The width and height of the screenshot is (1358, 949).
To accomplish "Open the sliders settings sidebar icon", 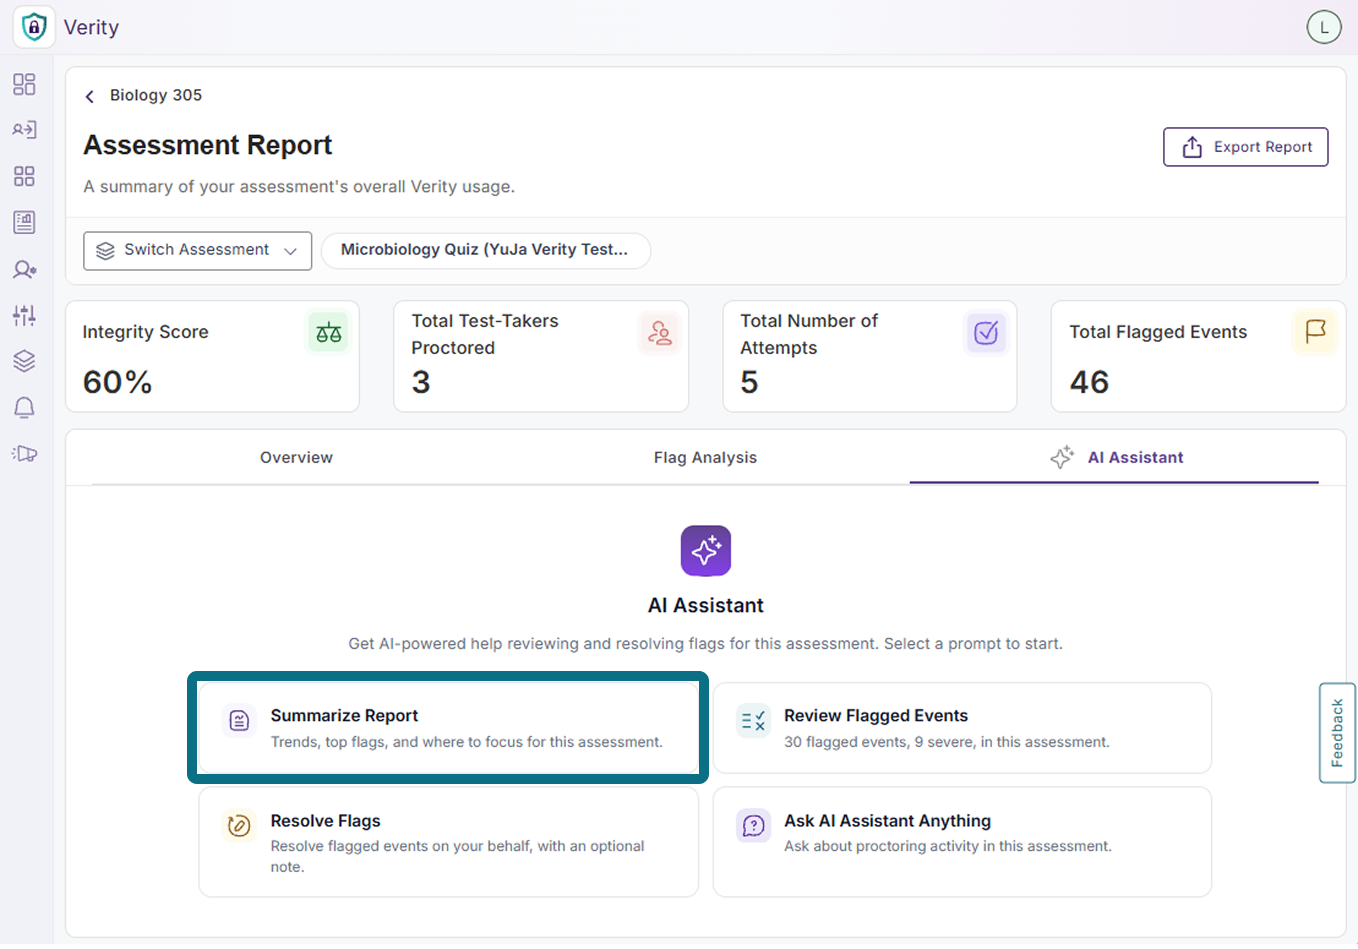I will (24, 315).
